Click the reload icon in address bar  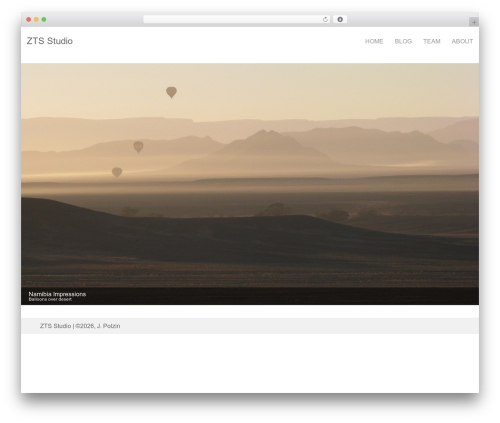pos(325,19)
